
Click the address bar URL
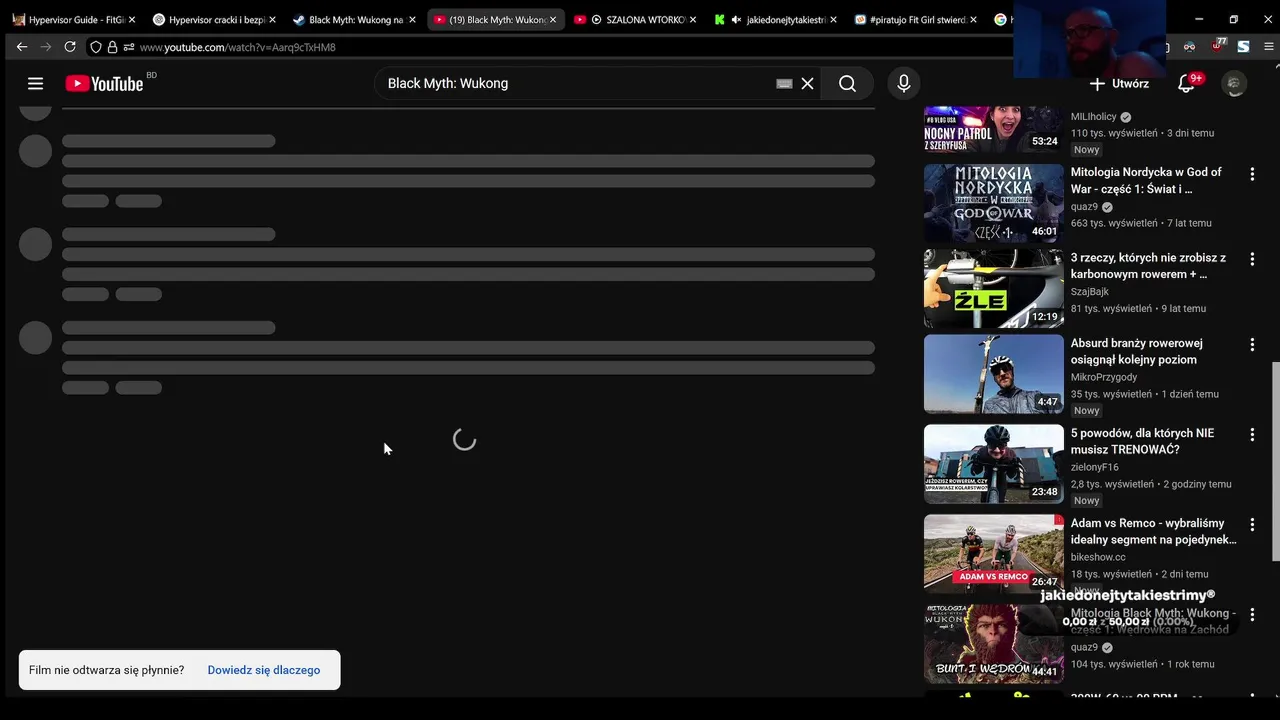(x=238, y=47)
